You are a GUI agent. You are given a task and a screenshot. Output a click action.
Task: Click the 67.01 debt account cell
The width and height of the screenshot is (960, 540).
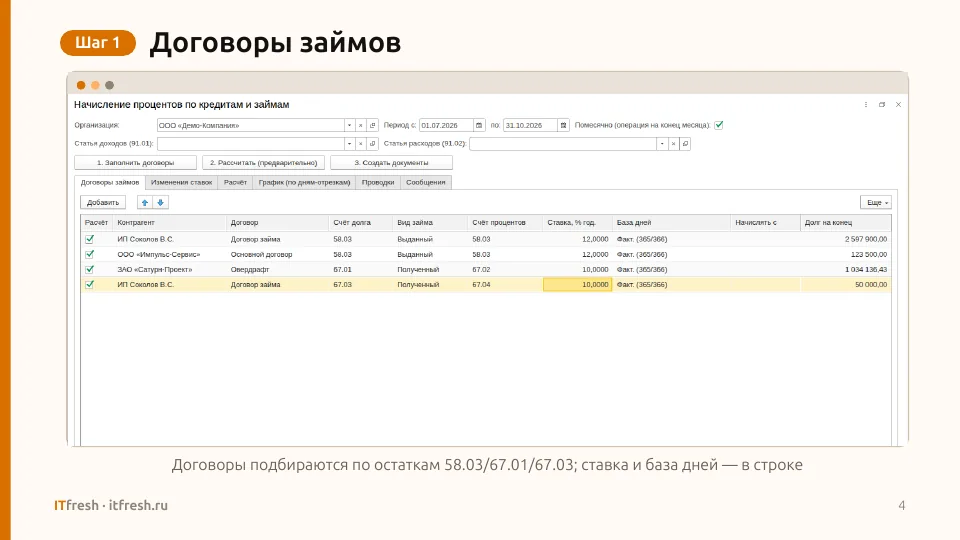tap(361, 269)
